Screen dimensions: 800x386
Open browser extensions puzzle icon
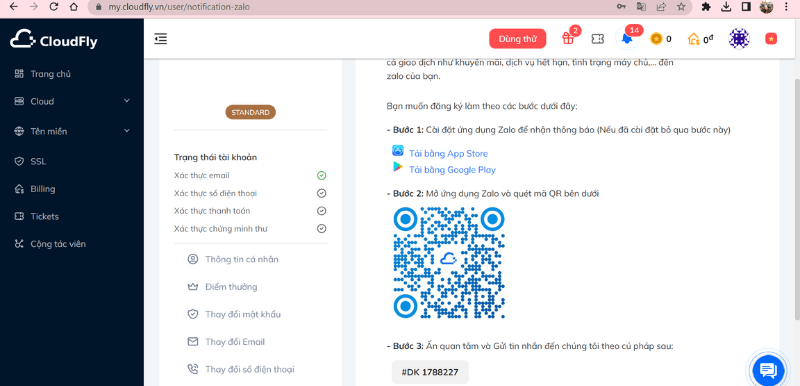click(706, 7)
